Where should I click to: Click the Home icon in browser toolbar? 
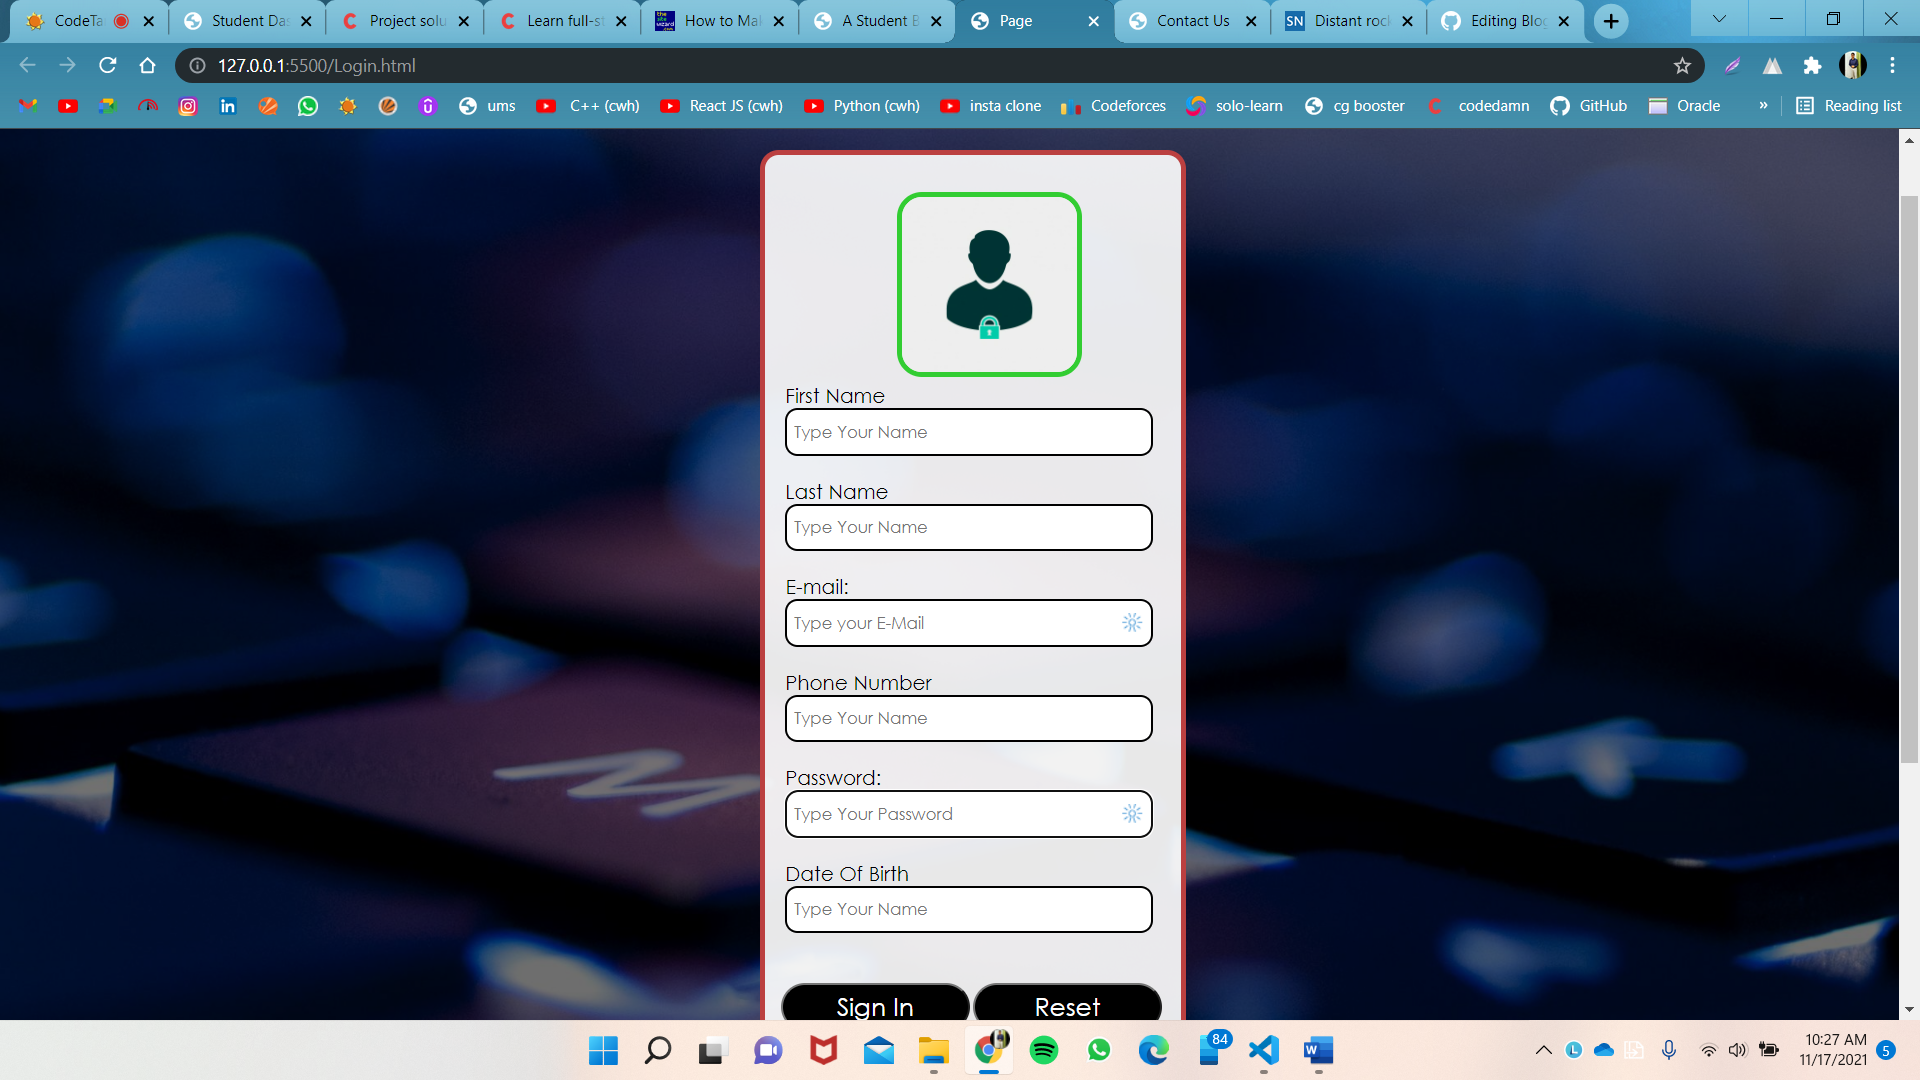click(147, 65)
